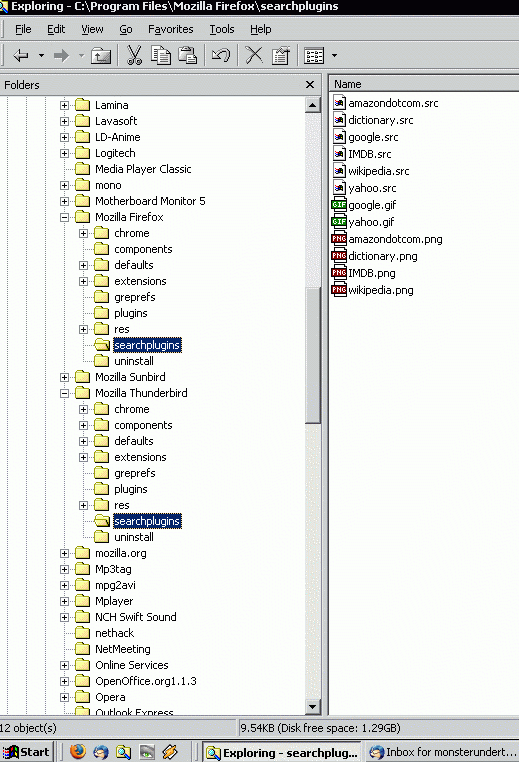519x762 pixels.
Task: Click the Copy toolbar icon
Action: [161, 55]
